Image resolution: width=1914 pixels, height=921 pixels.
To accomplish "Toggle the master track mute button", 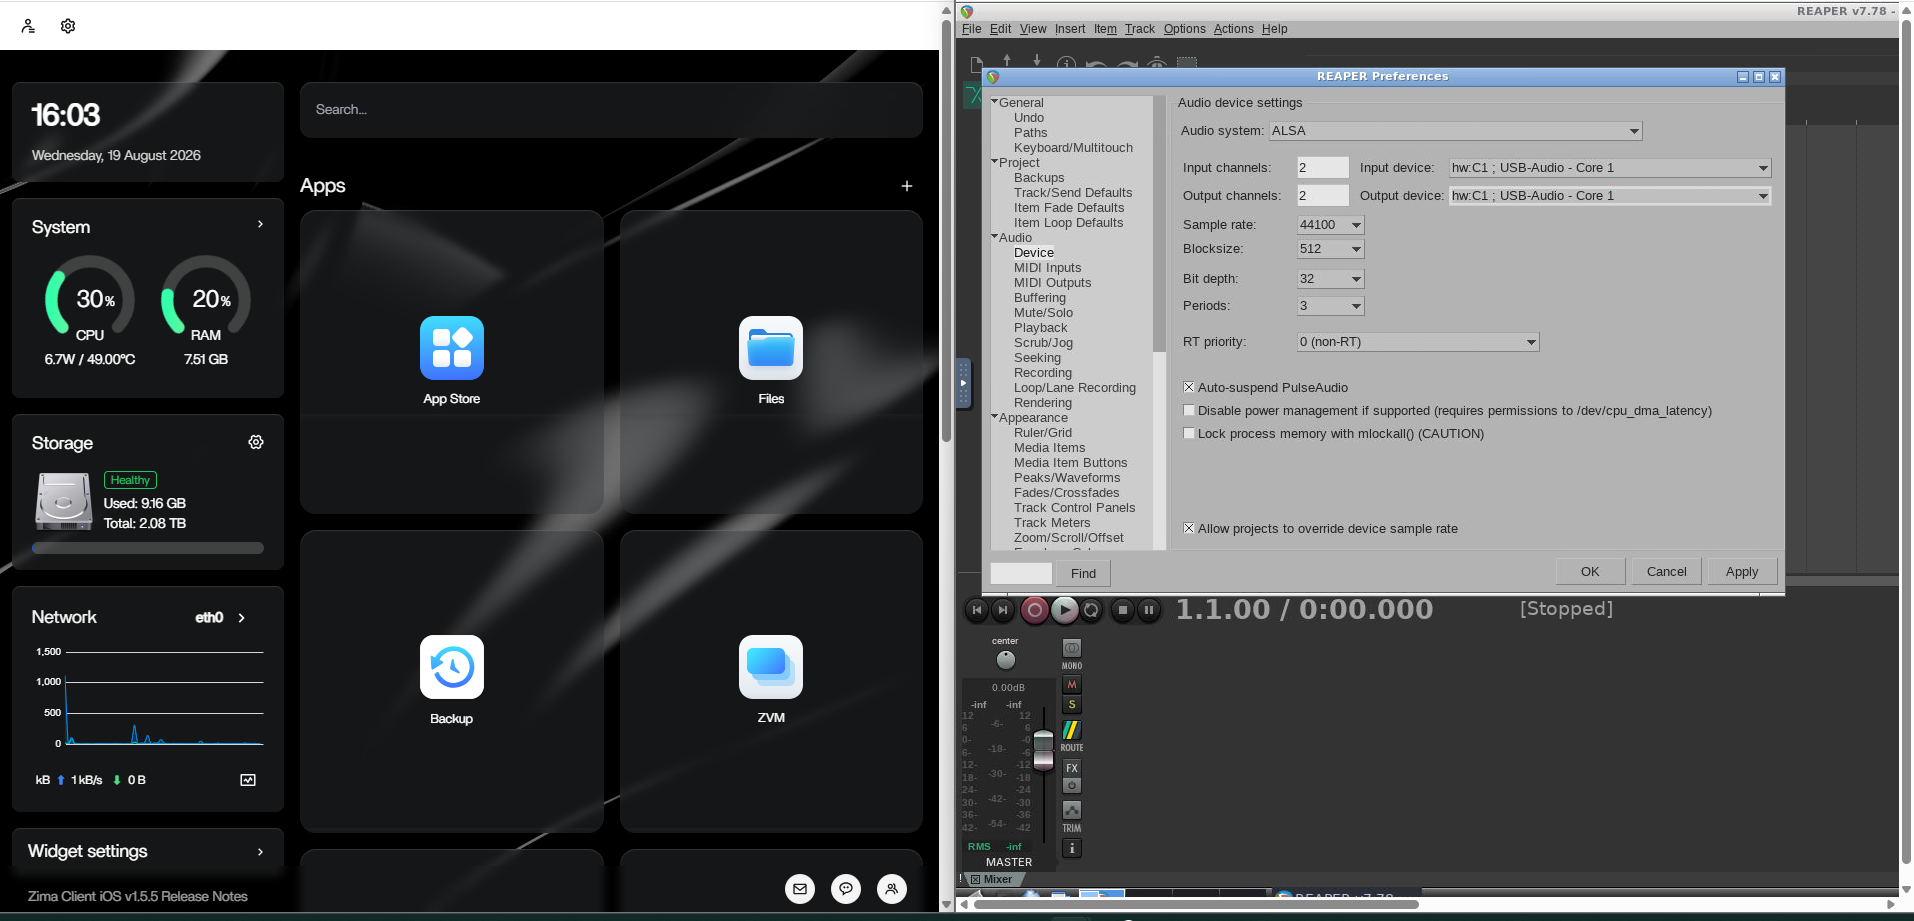I will pyautogui.click(x=1072, y=685).
